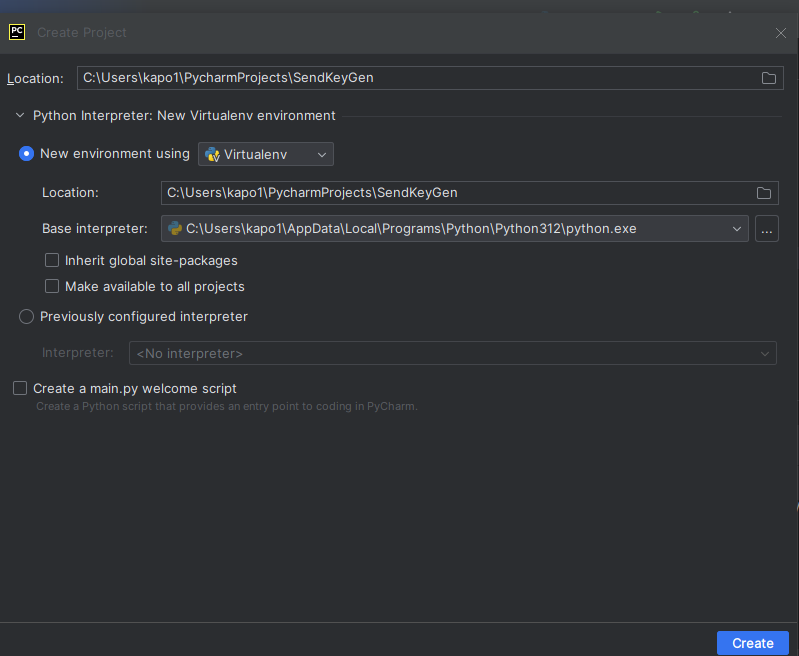This screenshot has width=799, height=656.
Task: Expand Base interpreter dropdown arrow
Action: (x=736, y=229)
